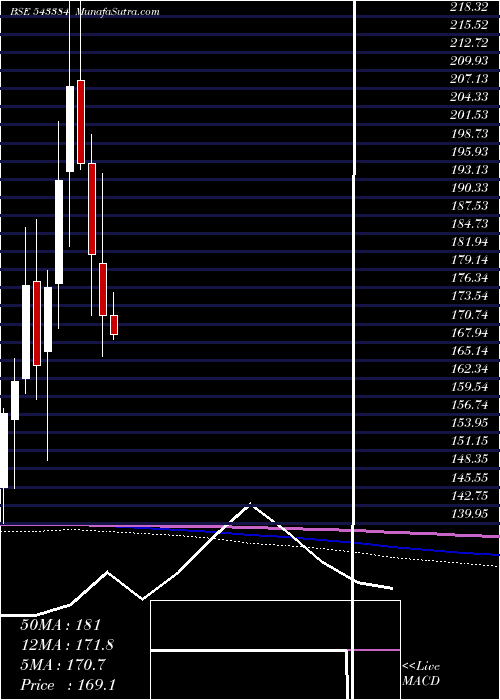Click the 195.93 price label

tap(469, 151)
